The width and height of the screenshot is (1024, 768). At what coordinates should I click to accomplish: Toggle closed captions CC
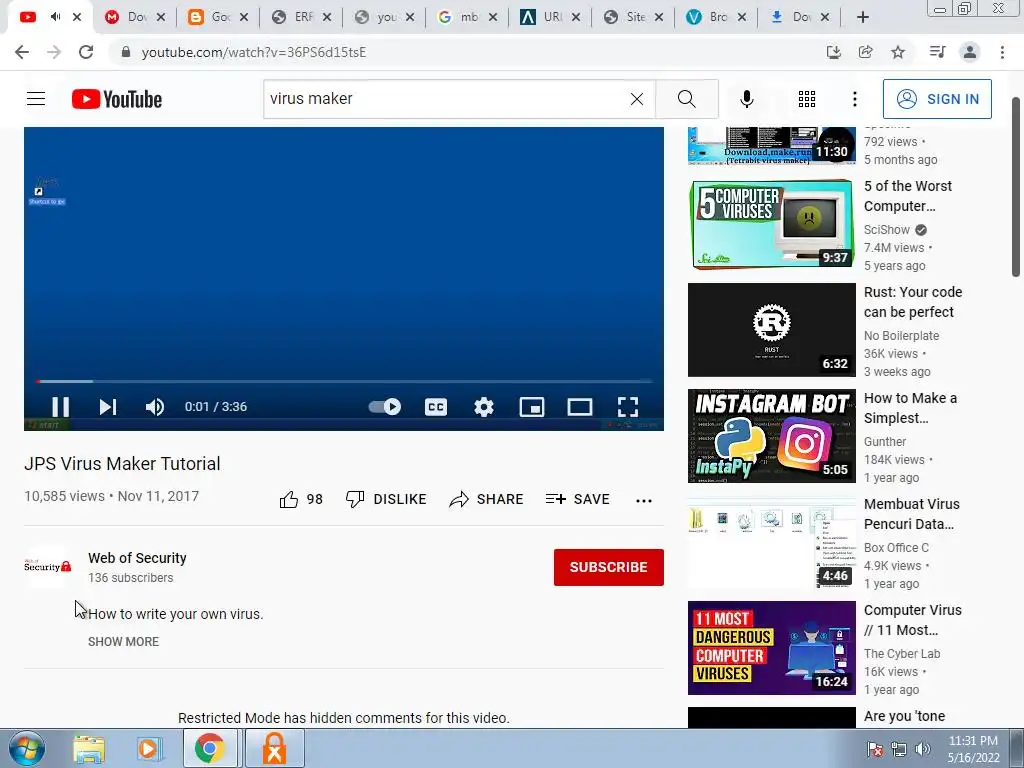tap(436, 407)
